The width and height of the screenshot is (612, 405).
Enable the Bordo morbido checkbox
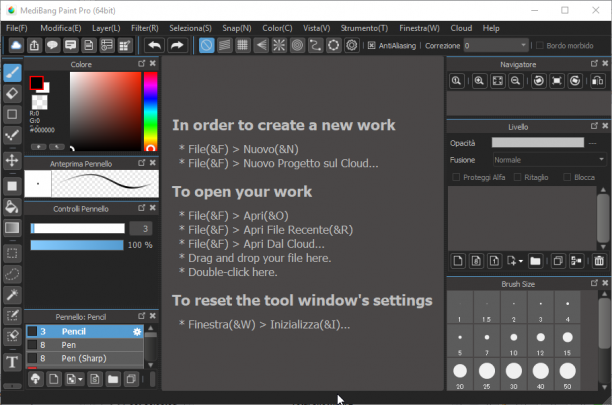coord(540,46)
